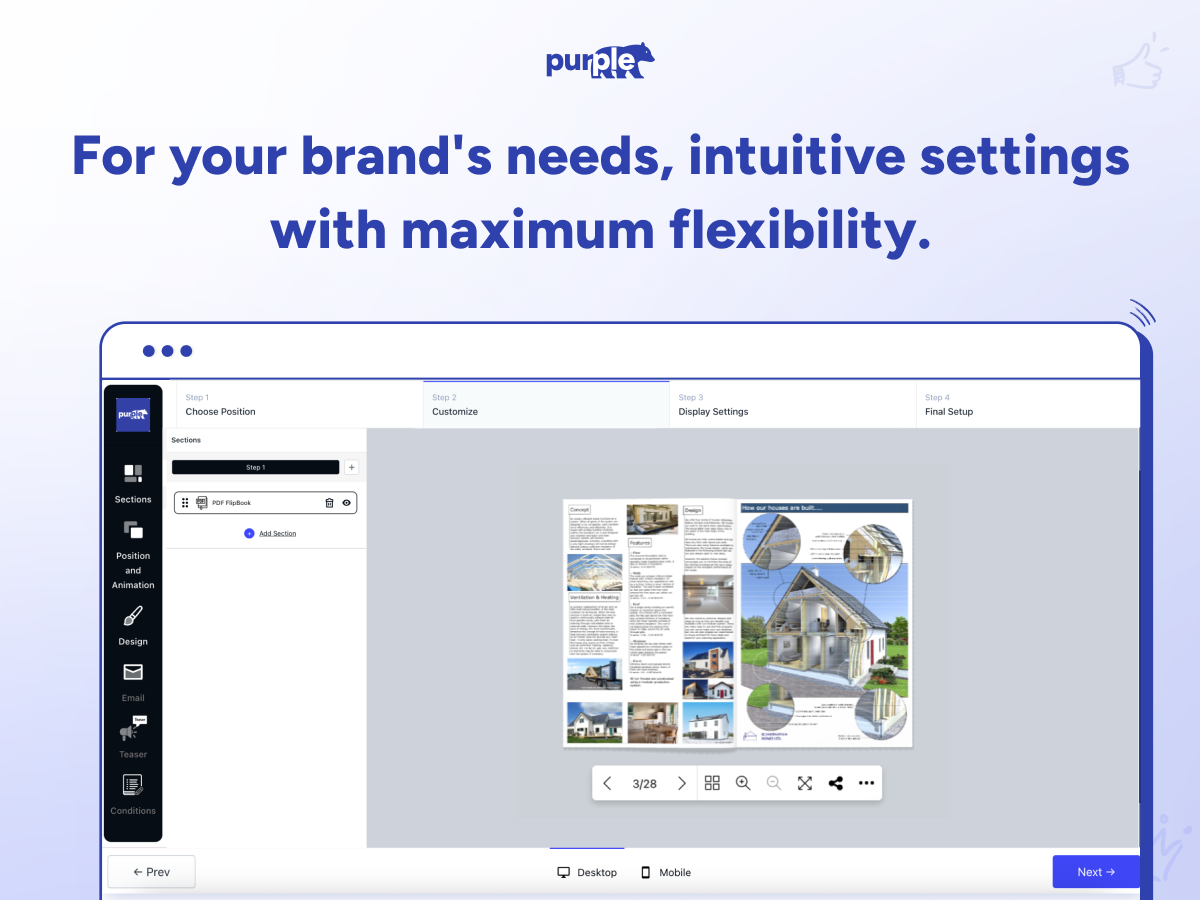
Task: Switch preview to Desktop view
Action: pyautogui.click(x=587, y=873)
